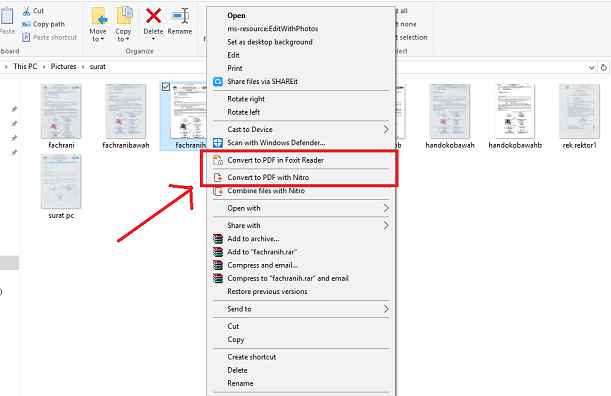The height and width of the screenshot is (396, 611).
Task: Open Move to dropdown arrow
Action: tap(102, 39)
